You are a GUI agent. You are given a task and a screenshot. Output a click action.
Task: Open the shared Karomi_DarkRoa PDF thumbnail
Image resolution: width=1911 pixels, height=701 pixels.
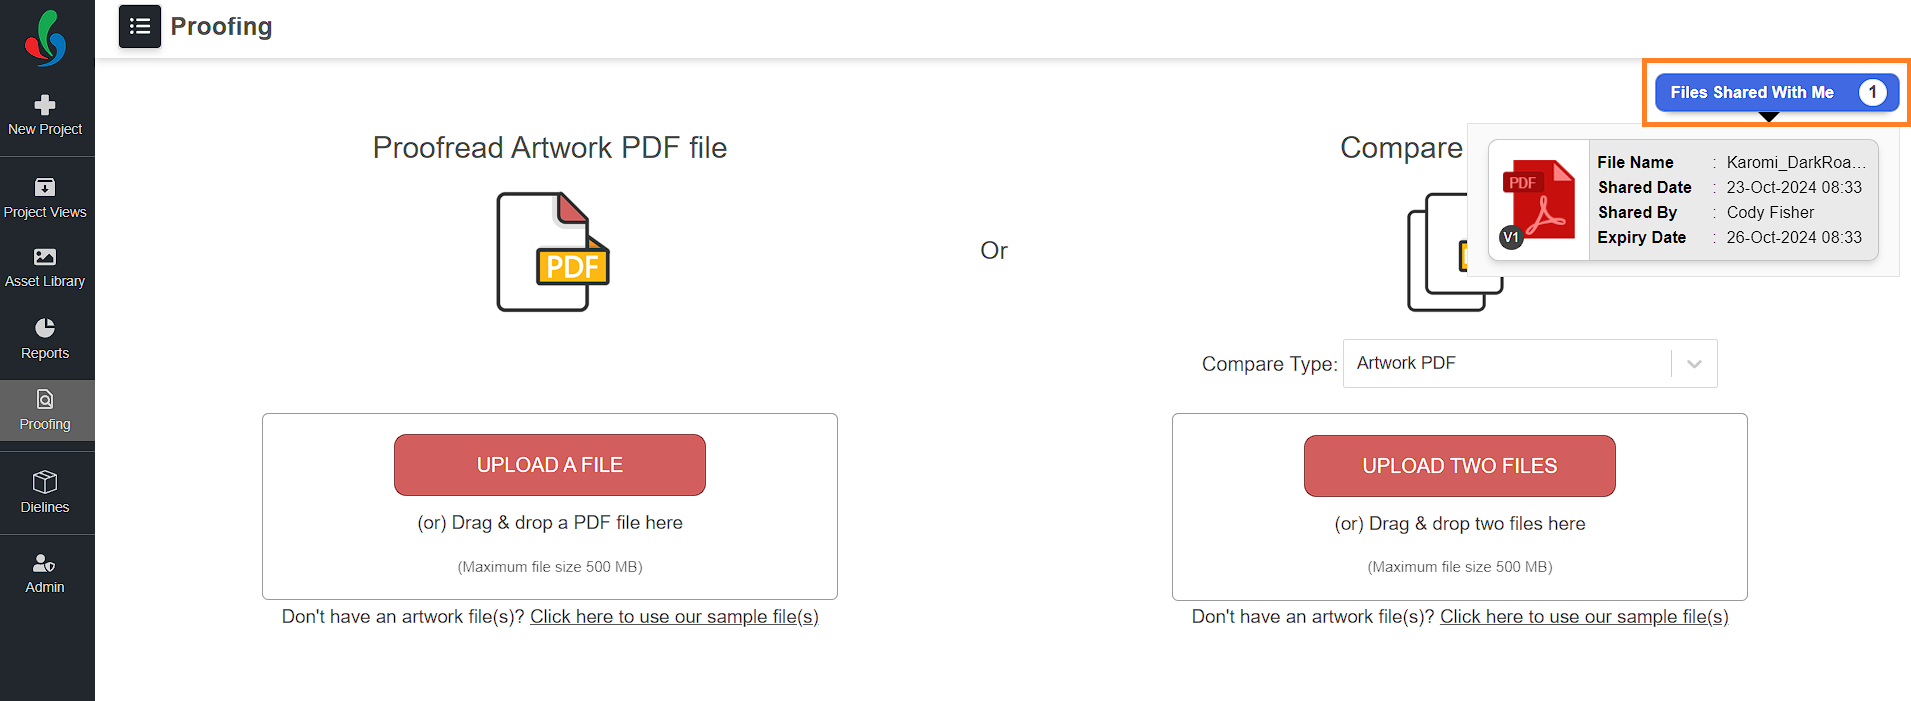(1539, 200)
